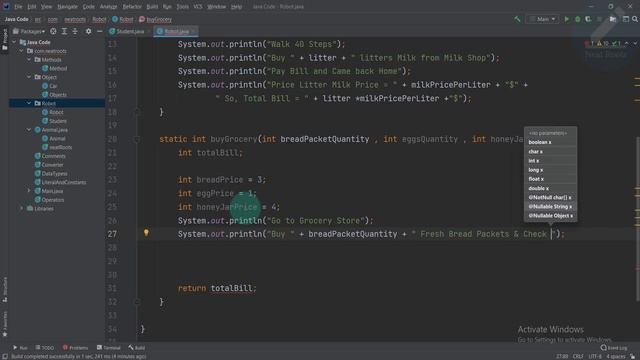Collapse all nodes icon in Project panel
640x360 pixels.
[x=75, y=31]
